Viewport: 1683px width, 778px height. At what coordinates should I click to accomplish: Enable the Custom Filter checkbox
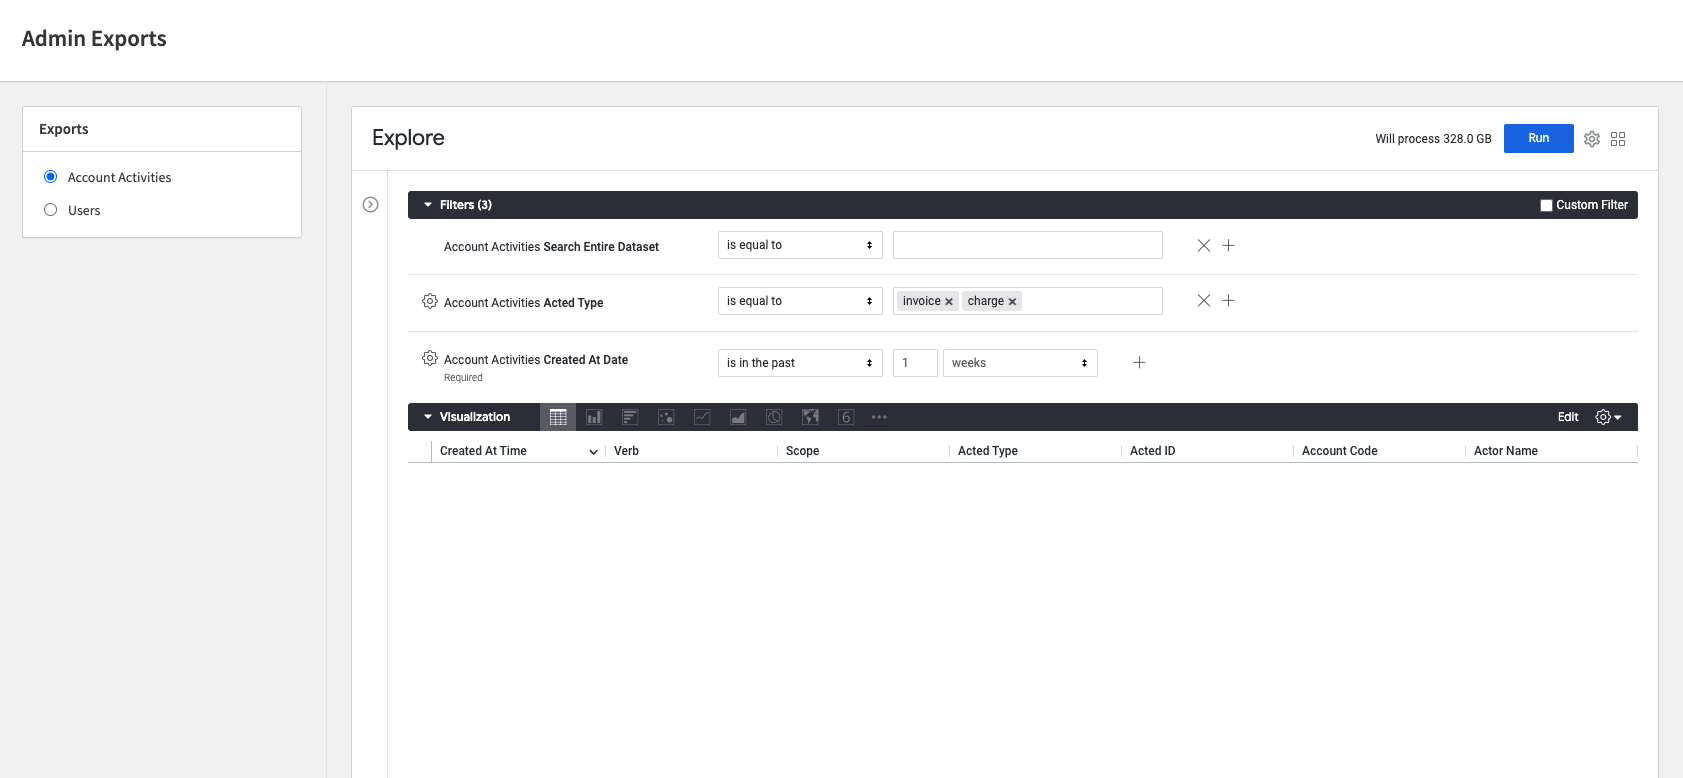(1546, 205)
